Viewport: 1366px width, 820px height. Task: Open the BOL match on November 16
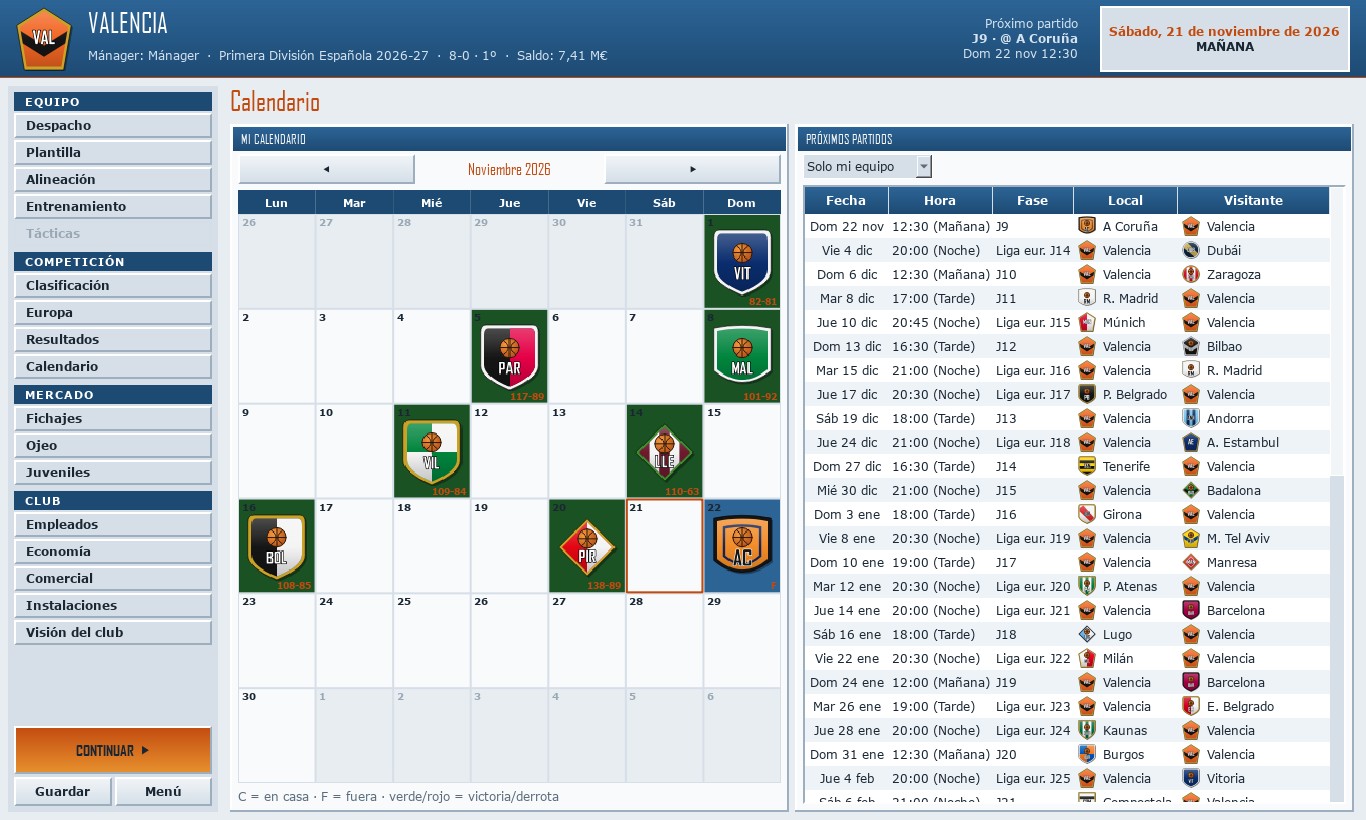276,546
